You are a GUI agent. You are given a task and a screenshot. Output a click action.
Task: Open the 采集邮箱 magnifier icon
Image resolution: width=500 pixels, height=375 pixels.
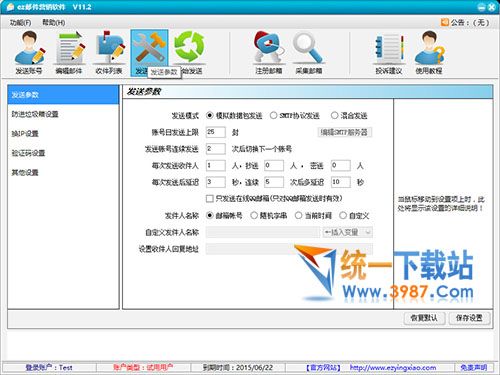click(x=309, y=53)
